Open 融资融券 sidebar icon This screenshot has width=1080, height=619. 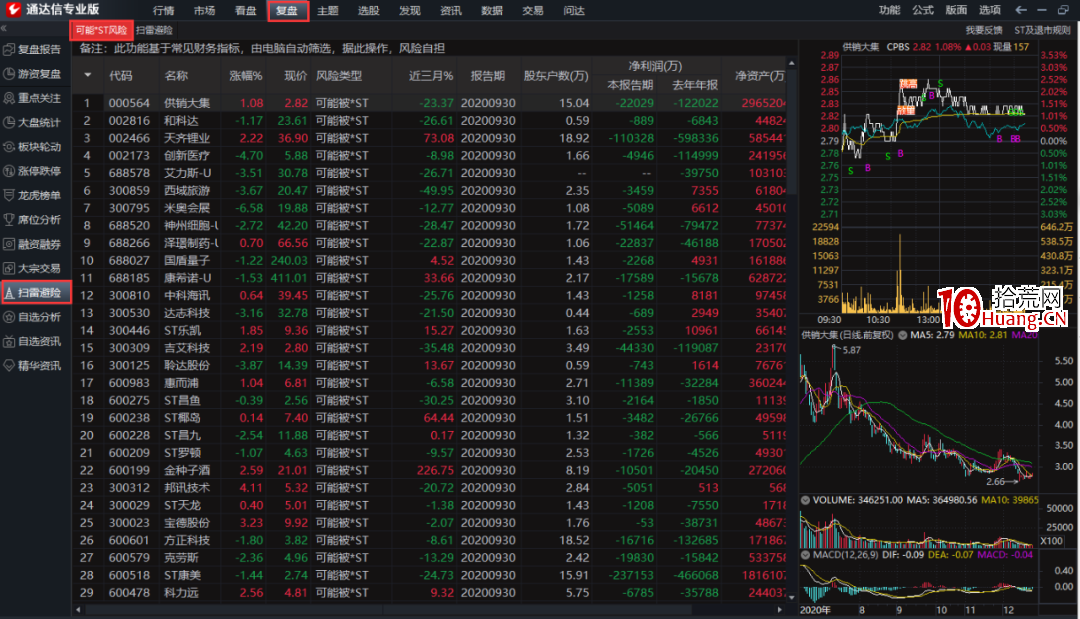click(x=9, y=244)
